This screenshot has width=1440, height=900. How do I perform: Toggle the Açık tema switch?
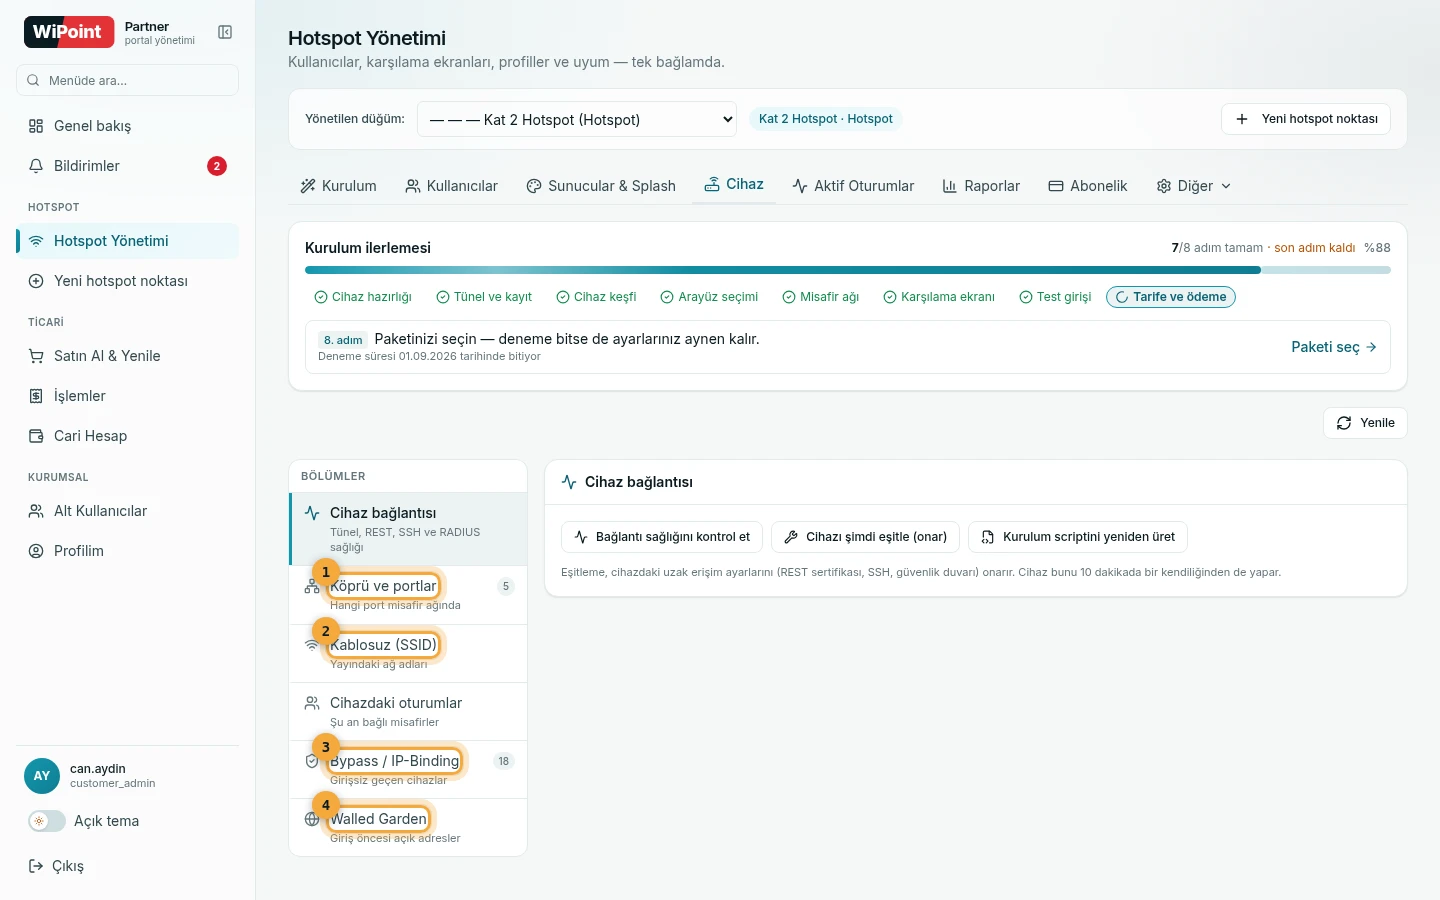(x=46, y=821)
